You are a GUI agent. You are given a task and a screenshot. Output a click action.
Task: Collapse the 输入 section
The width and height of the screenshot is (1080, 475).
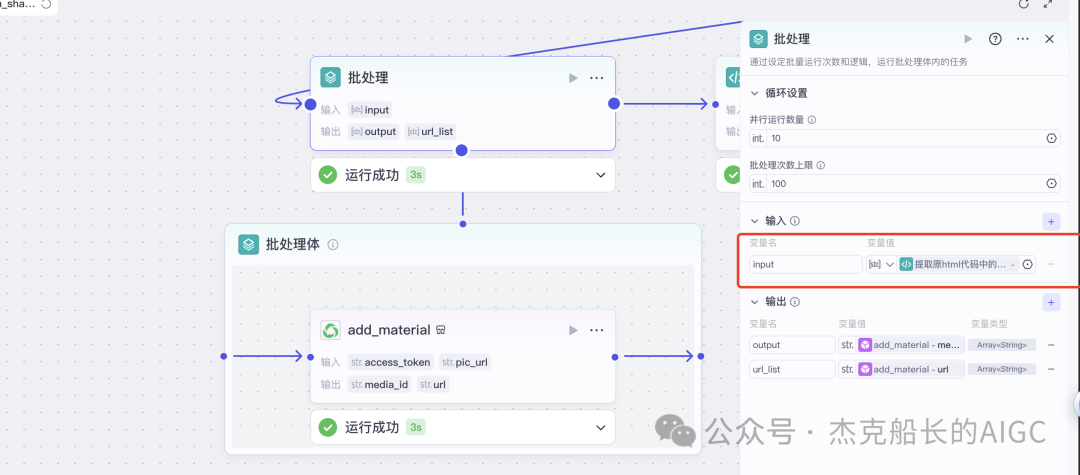(754, 221)
